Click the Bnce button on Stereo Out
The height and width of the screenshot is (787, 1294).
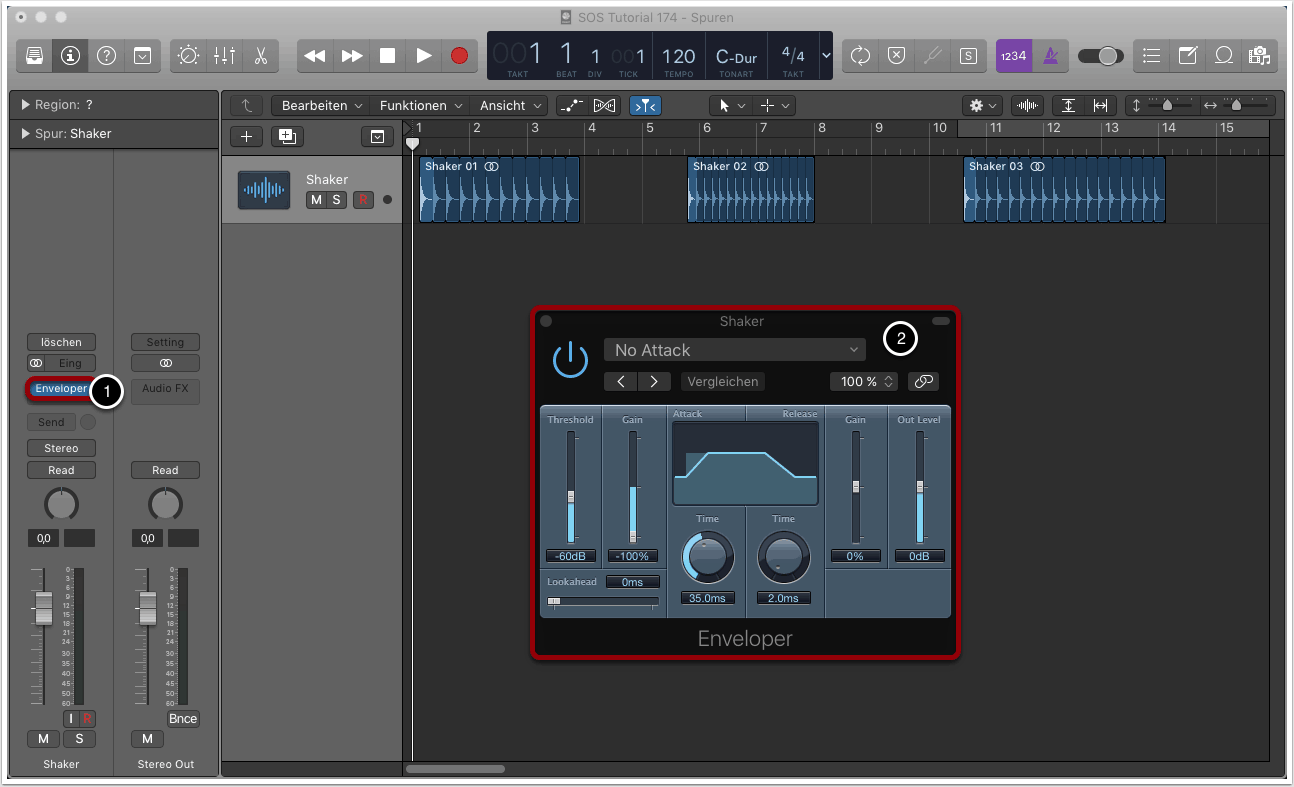183,719
